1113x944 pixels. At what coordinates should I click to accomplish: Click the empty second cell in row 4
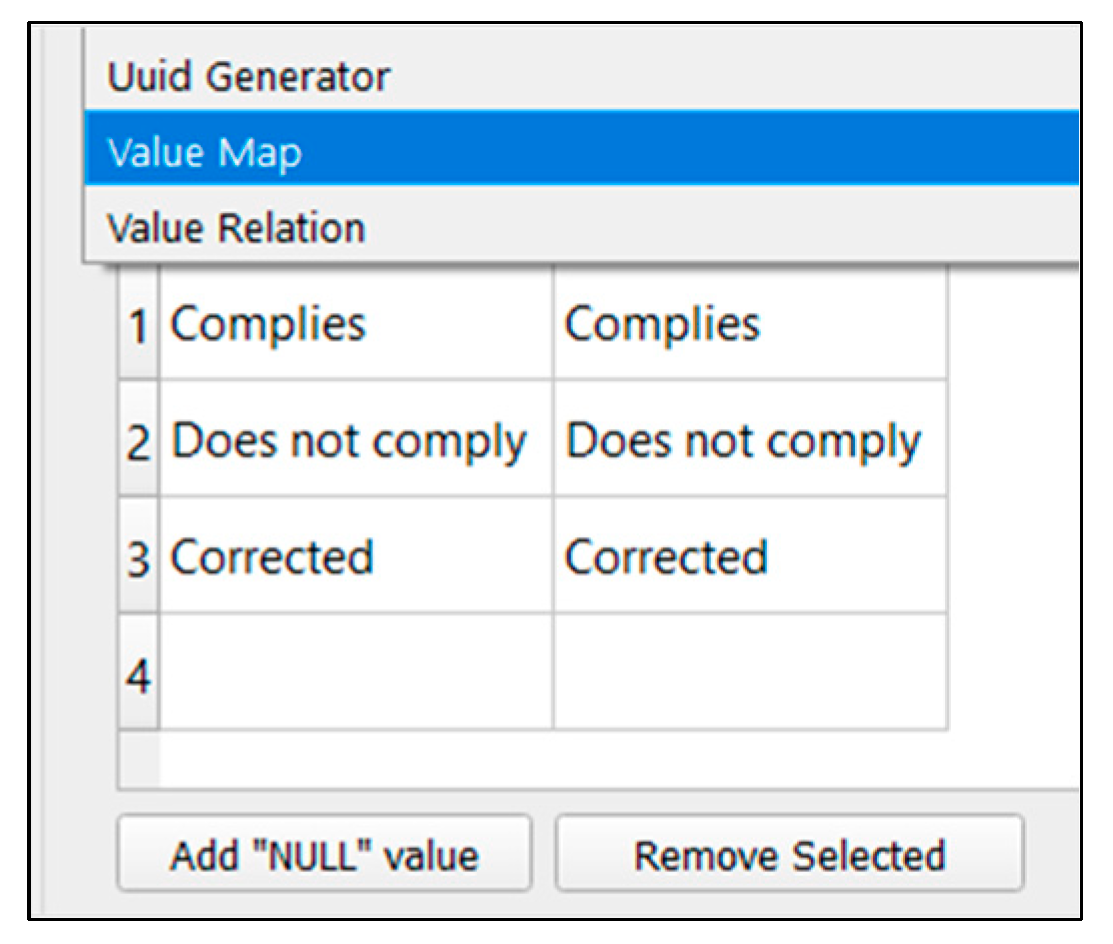[x=750, y=673]
